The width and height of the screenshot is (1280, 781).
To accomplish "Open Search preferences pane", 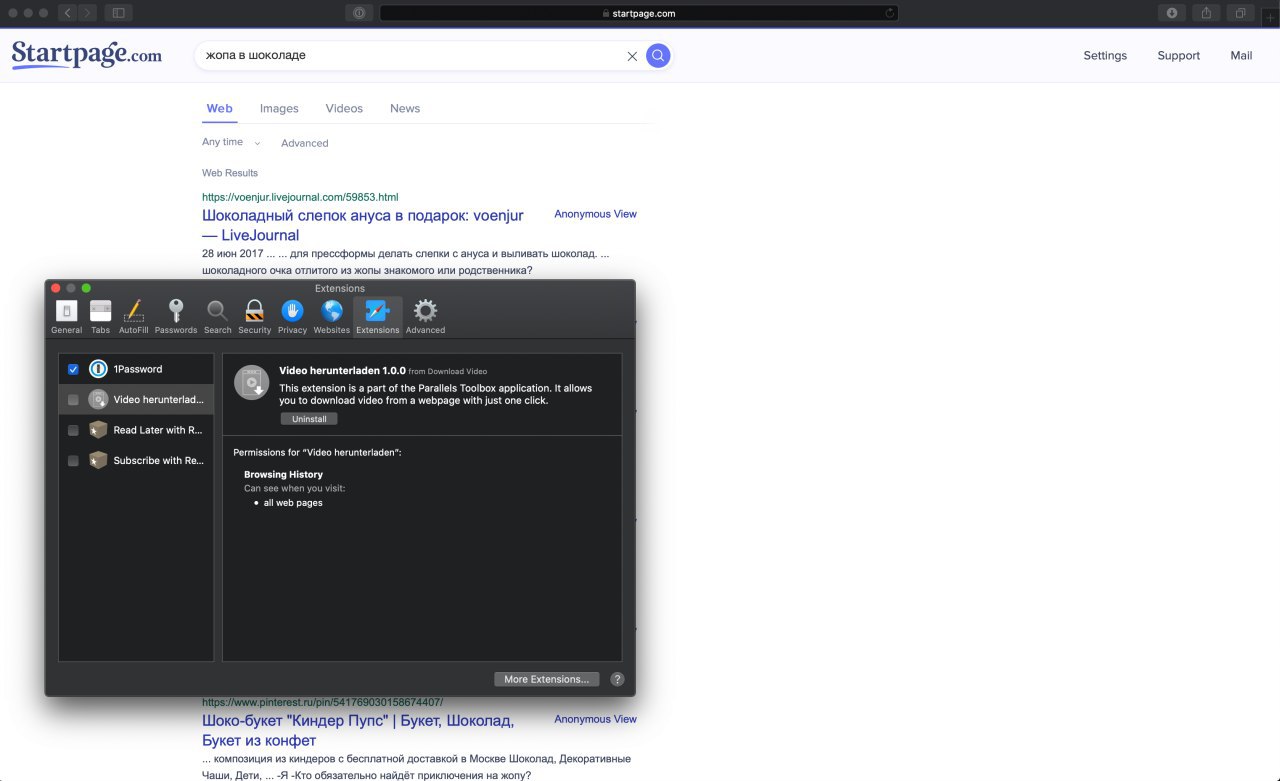I will point(217,316).
